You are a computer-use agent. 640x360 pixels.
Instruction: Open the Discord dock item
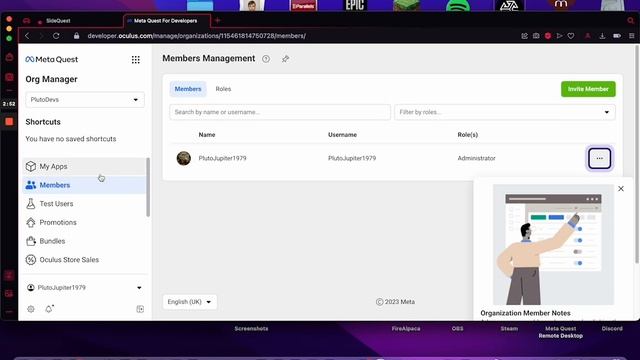pos(612,329)
